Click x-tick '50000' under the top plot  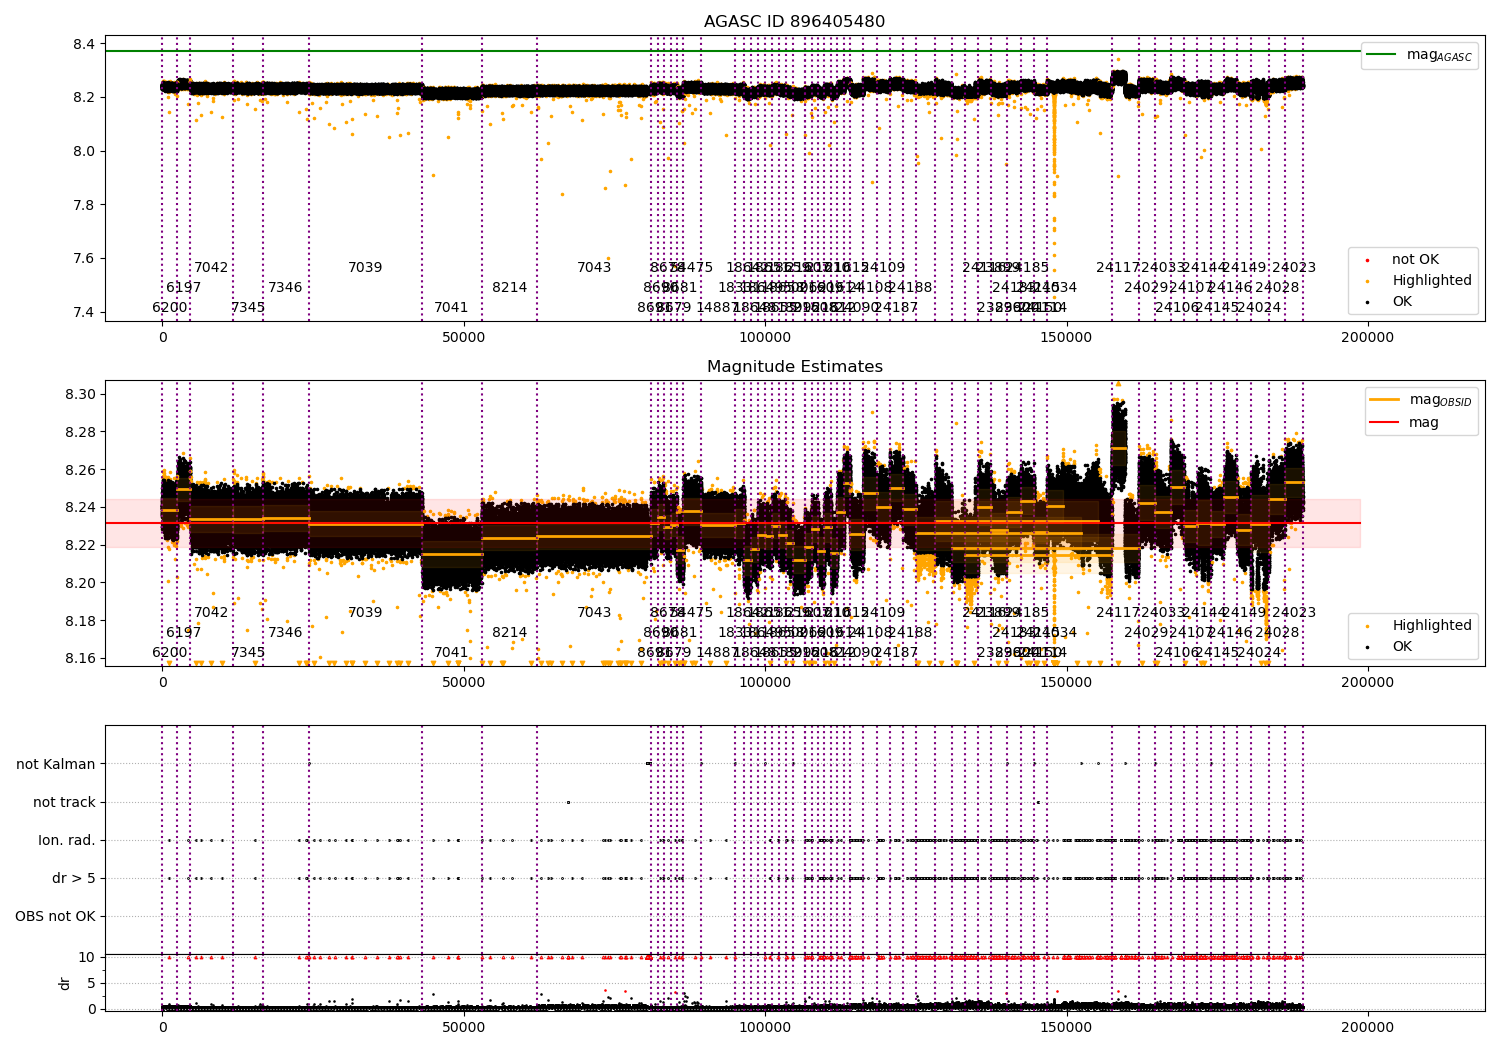pyautogui.click(x=464, y=338)
